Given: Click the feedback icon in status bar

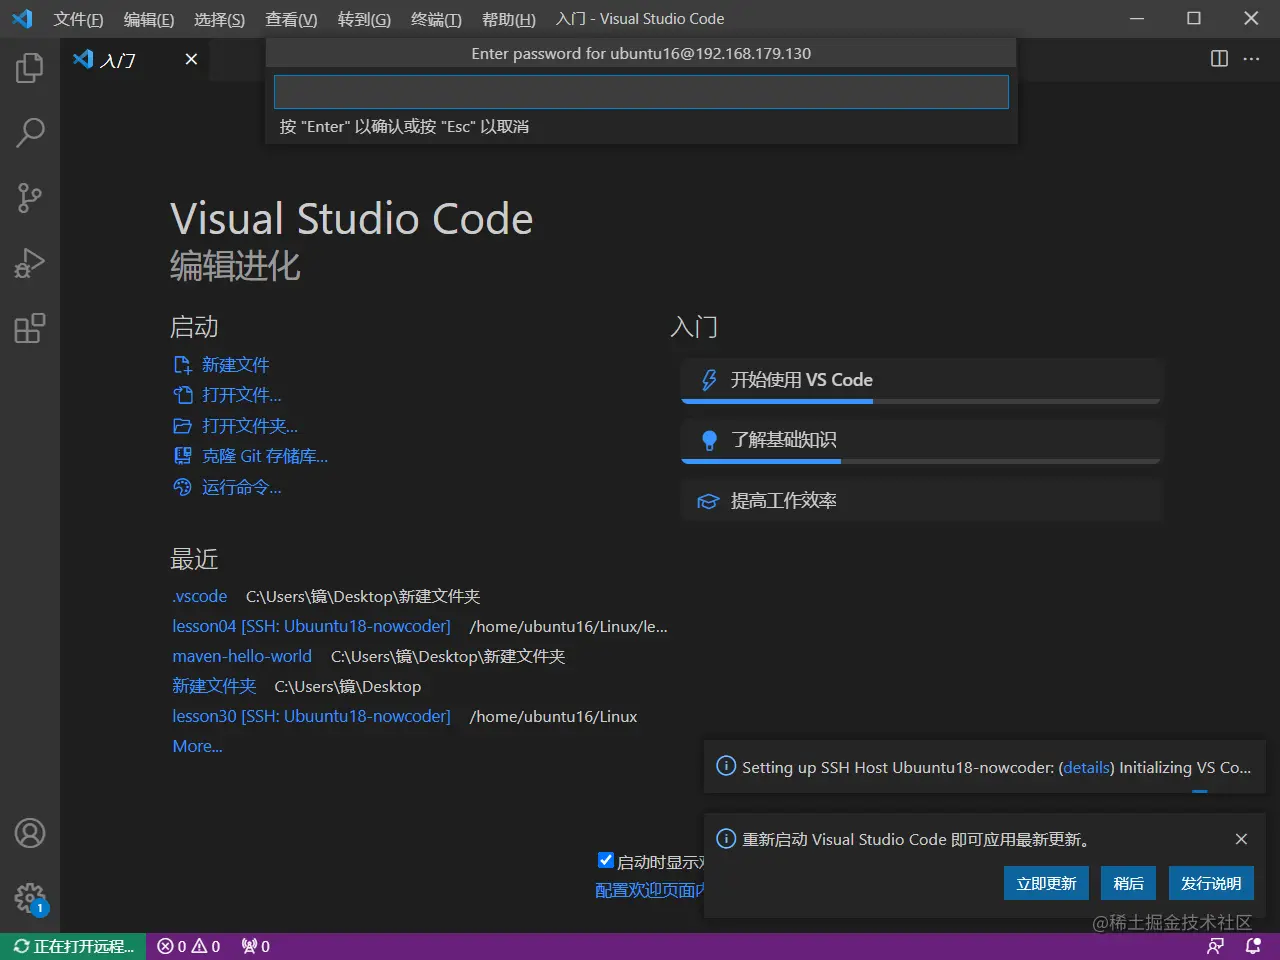Looking at the screenshot, I should pyautogui.click(x=1216, y=946).
